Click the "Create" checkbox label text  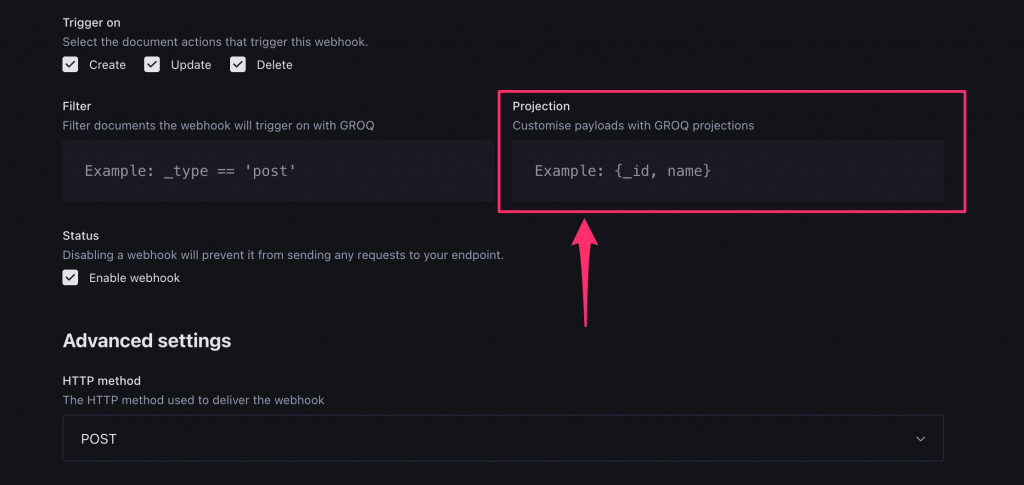tap(107, 65)
